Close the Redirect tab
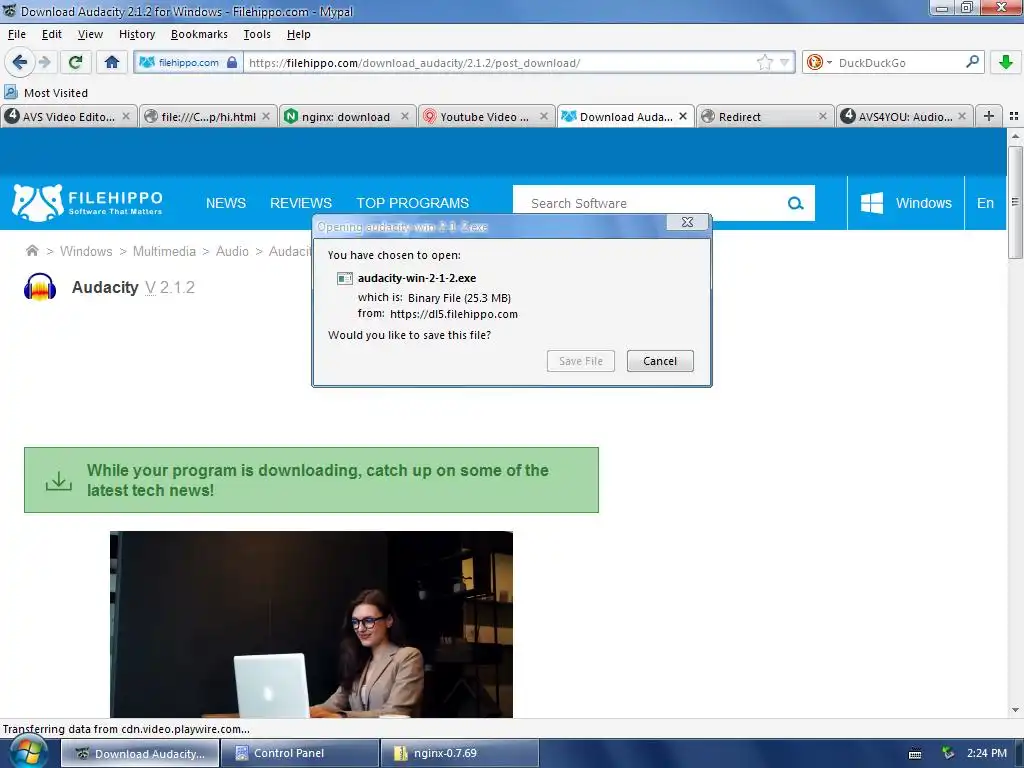The height and width of the screenshot is (768, 1024). [823, 116]
